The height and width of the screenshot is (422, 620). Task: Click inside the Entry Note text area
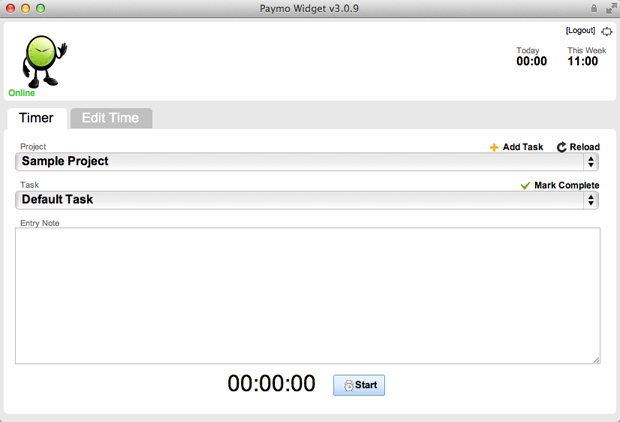pos(308,295)
